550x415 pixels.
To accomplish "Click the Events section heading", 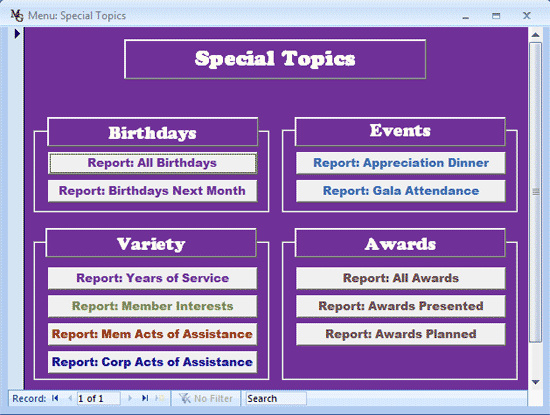I will [400, 132].
